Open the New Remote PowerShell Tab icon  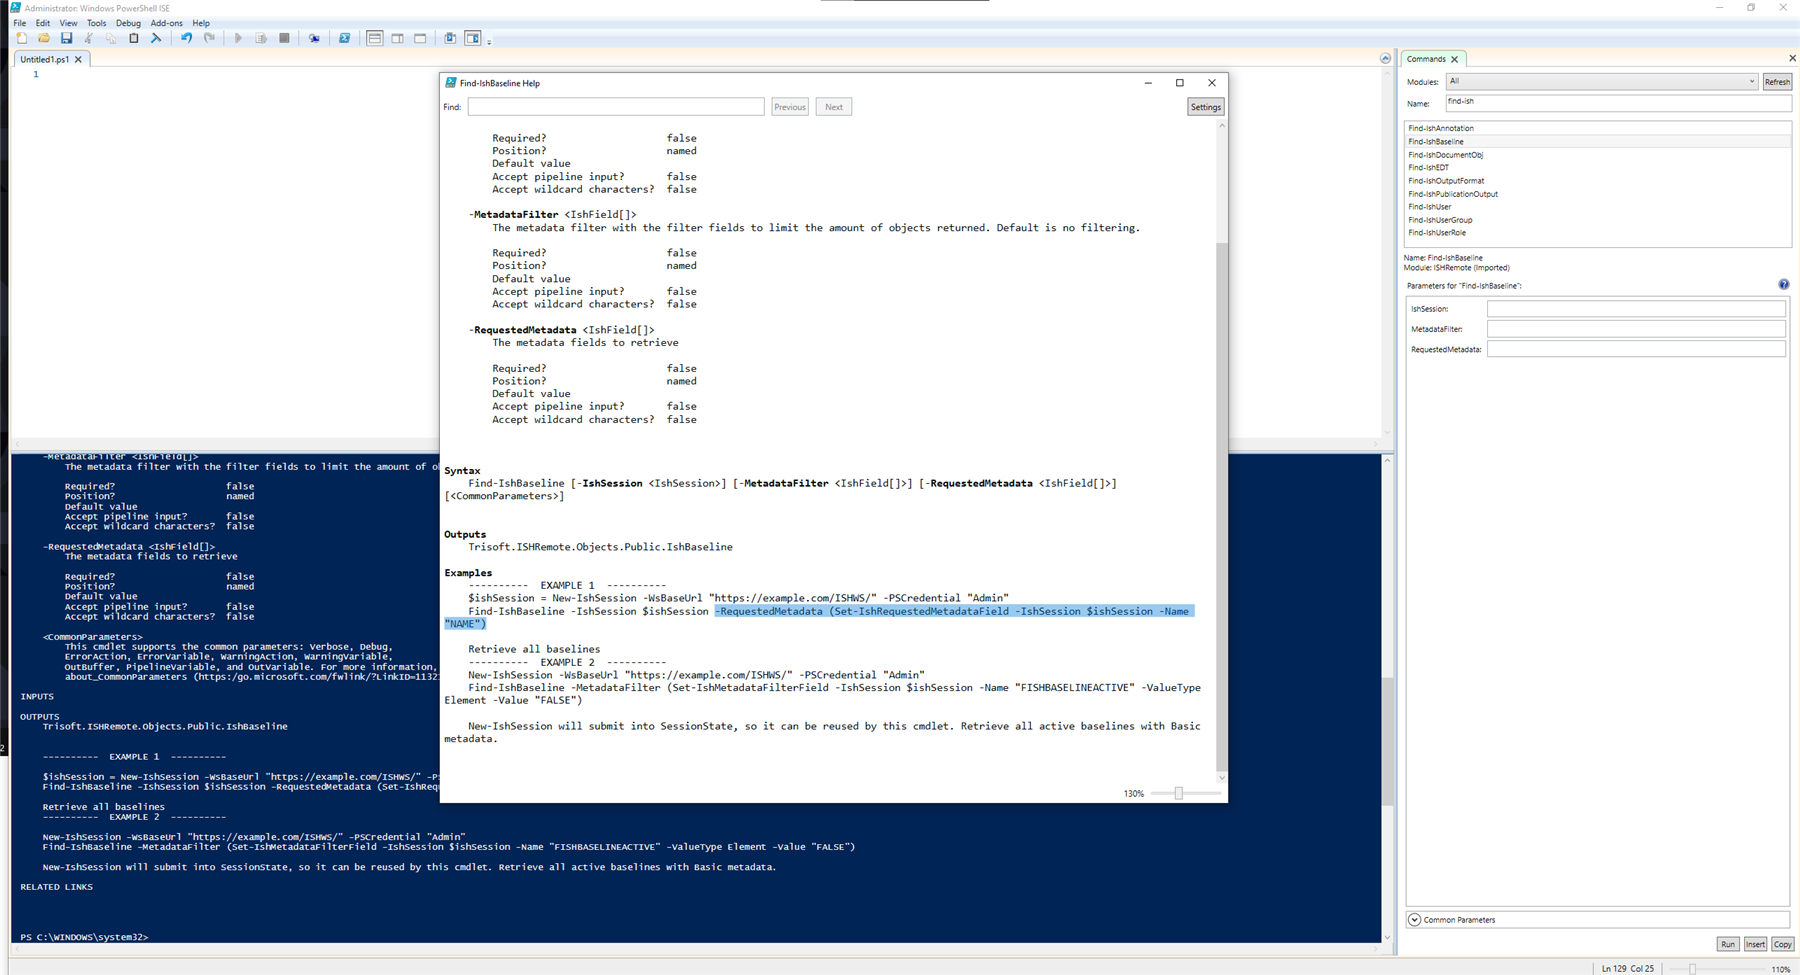coord(314,38)
